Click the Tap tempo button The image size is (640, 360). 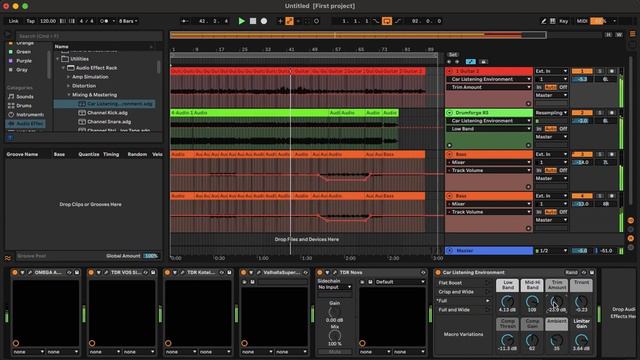(x=31, y=21)
